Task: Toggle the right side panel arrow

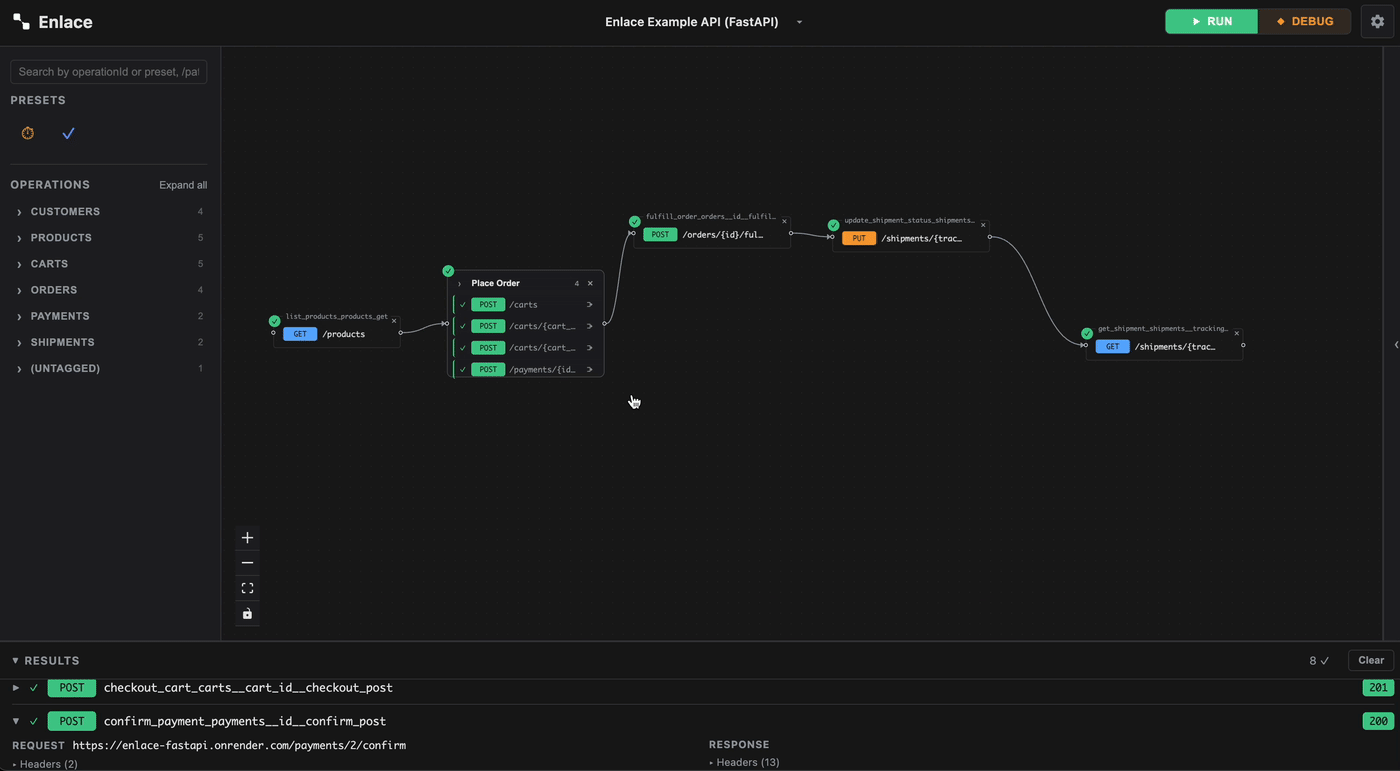Action: click(1396, 345)
